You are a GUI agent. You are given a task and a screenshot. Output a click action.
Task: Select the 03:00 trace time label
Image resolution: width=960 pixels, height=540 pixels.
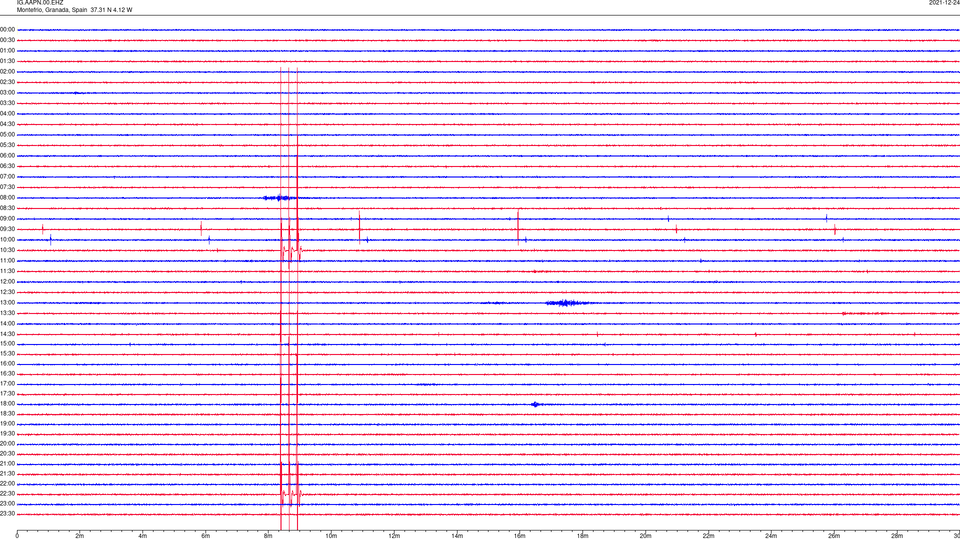tap(8, 92)
